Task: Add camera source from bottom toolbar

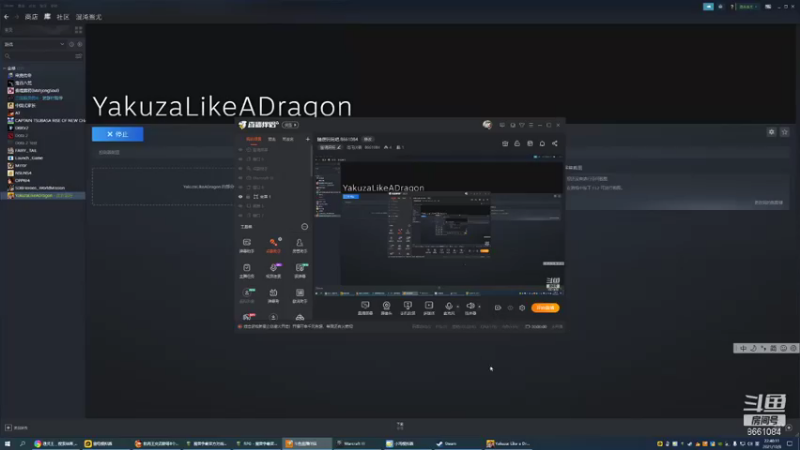Action: coord(386,308)
